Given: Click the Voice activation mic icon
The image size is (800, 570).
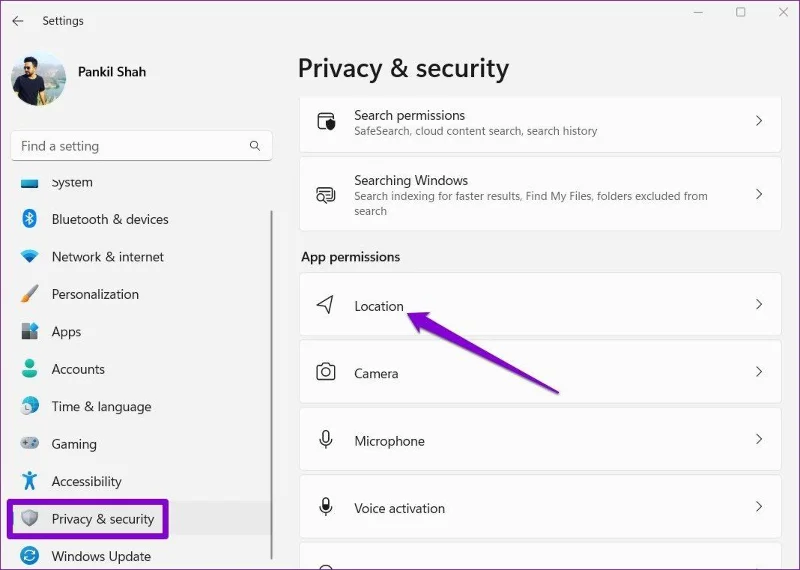Looking at the screenshot, I should click(326, 507).
